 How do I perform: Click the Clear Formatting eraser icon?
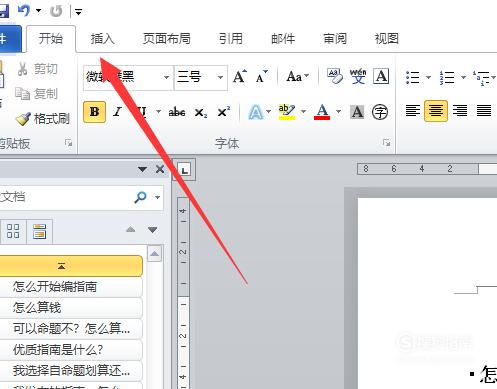tap(335, 76)
